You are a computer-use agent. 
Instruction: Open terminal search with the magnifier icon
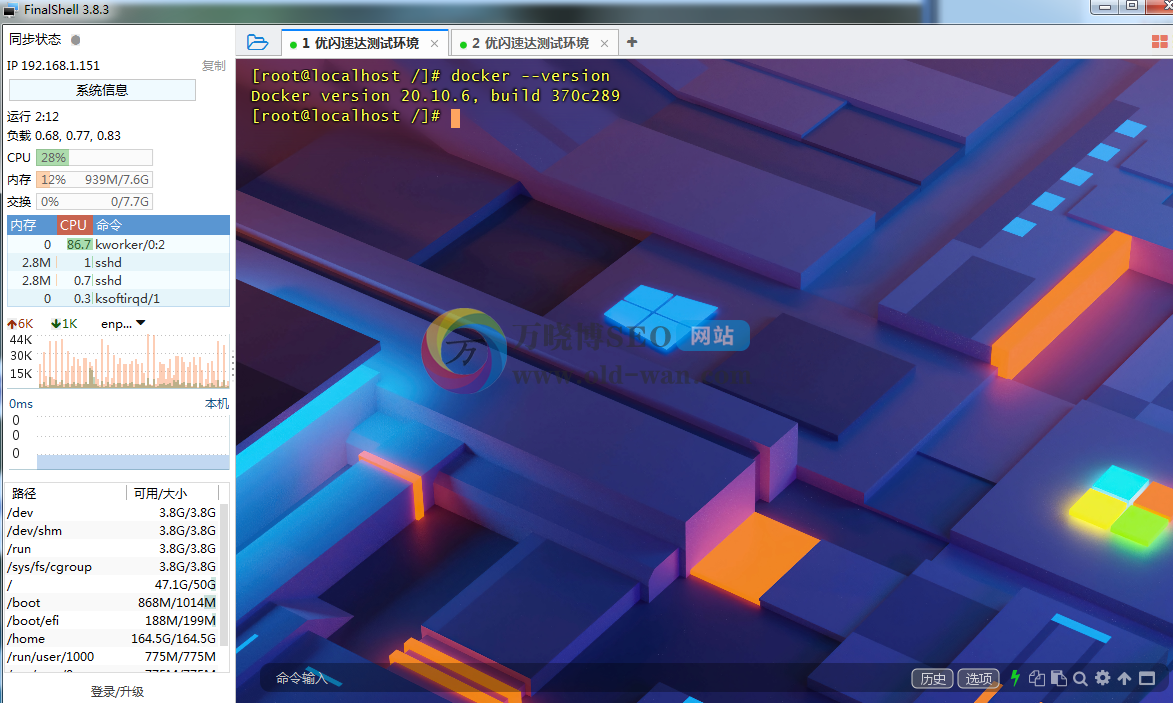click(x=1080, y=678)
